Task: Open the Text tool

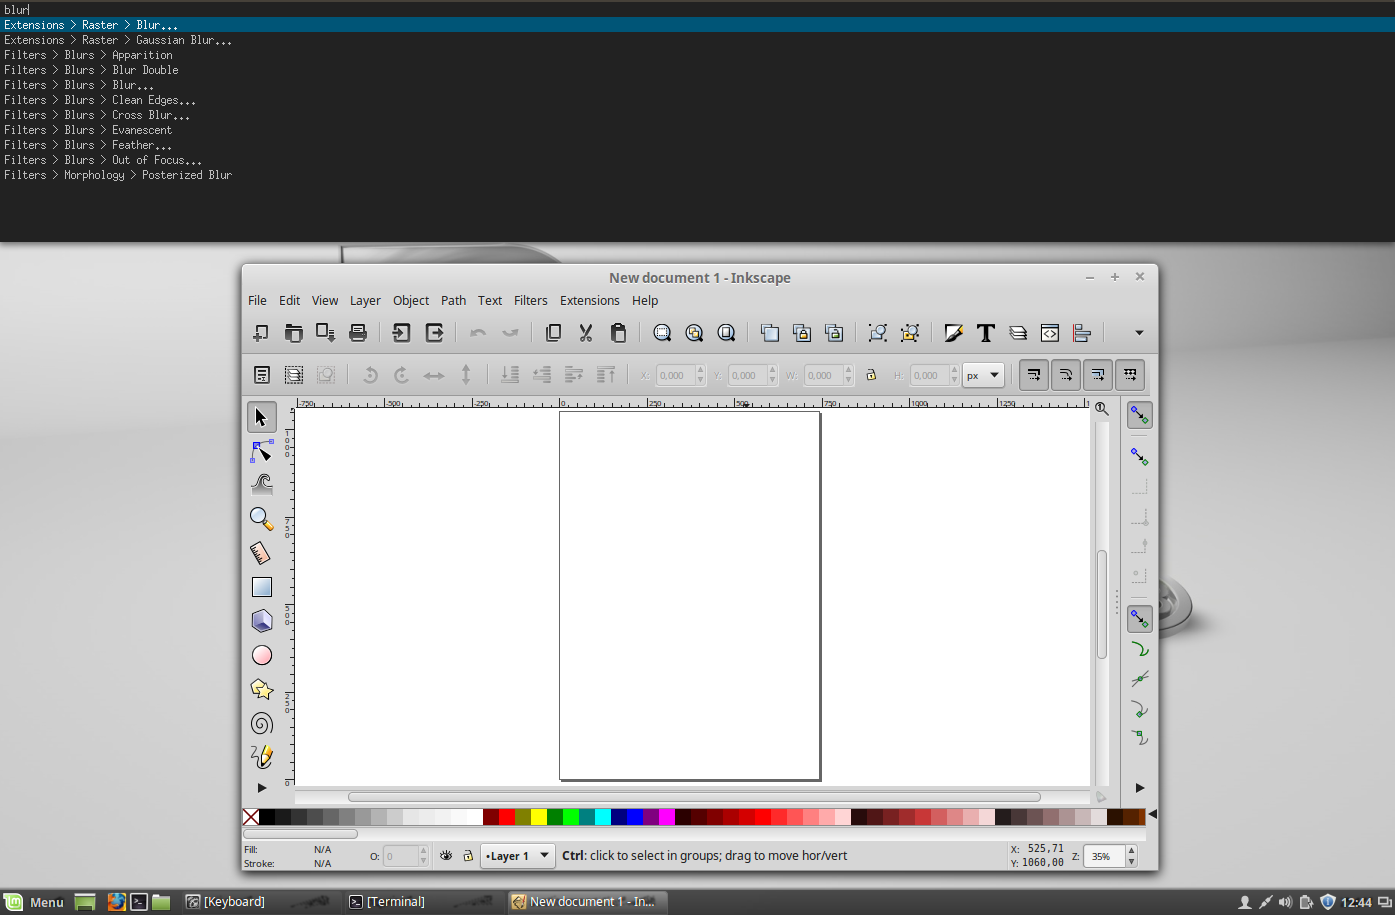Action: (986, 332)
